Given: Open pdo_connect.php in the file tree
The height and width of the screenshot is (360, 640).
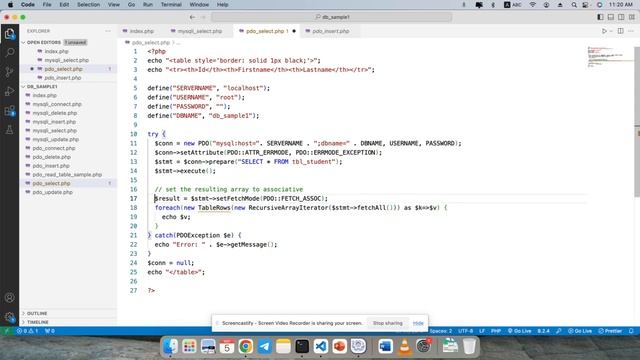Looking at the screenshot, I should (53, 148).
